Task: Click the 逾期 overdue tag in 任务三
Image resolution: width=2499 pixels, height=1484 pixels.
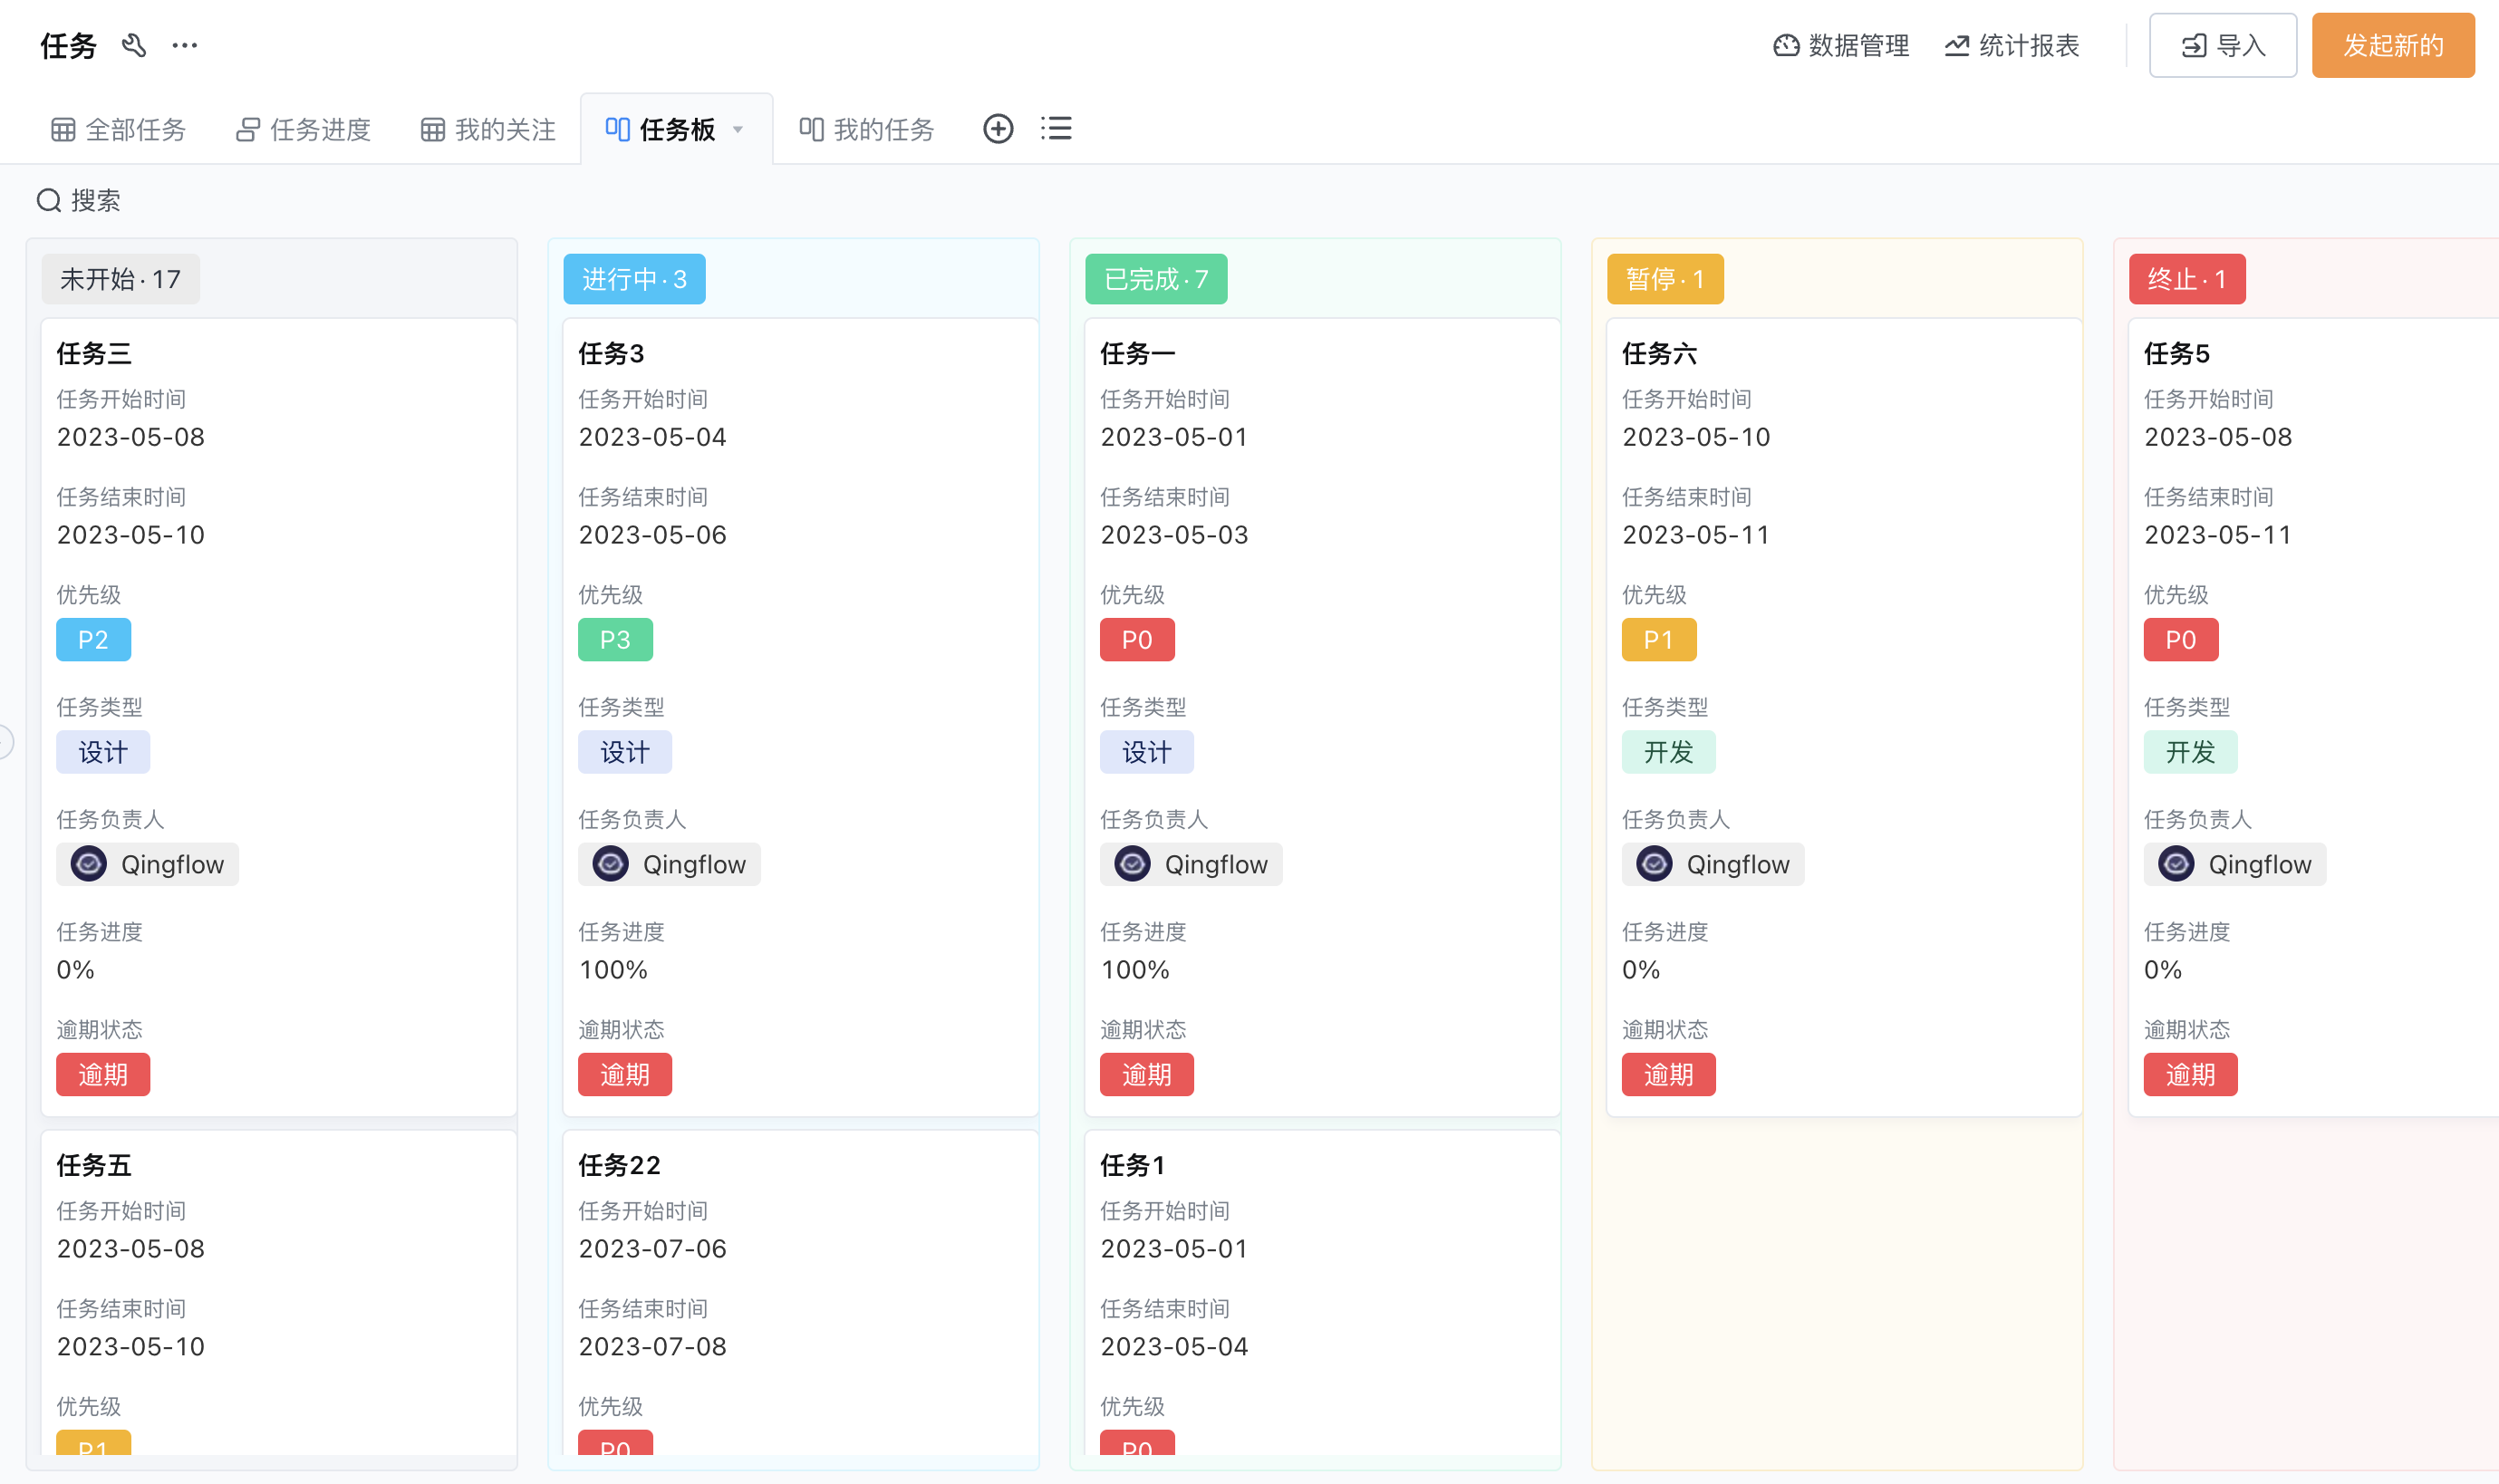Action: [103, 1075]
